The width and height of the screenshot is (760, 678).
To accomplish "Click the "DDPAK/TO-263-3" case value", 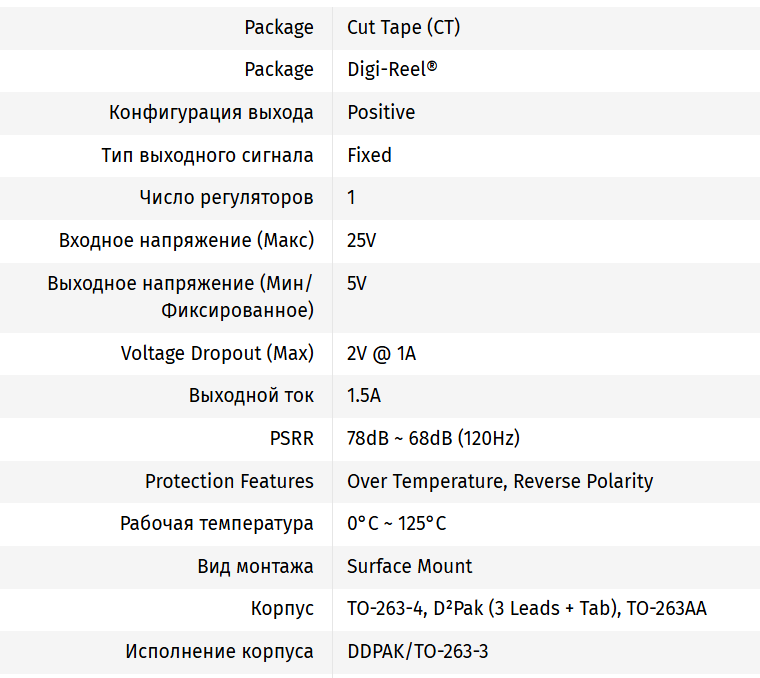I will pos(417,651).
